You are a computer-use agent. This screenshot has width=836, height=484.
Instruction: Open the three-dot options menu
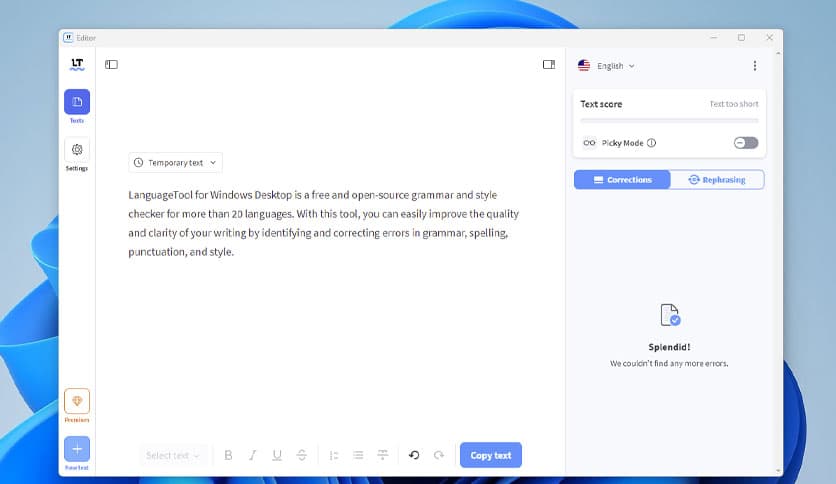754,66
